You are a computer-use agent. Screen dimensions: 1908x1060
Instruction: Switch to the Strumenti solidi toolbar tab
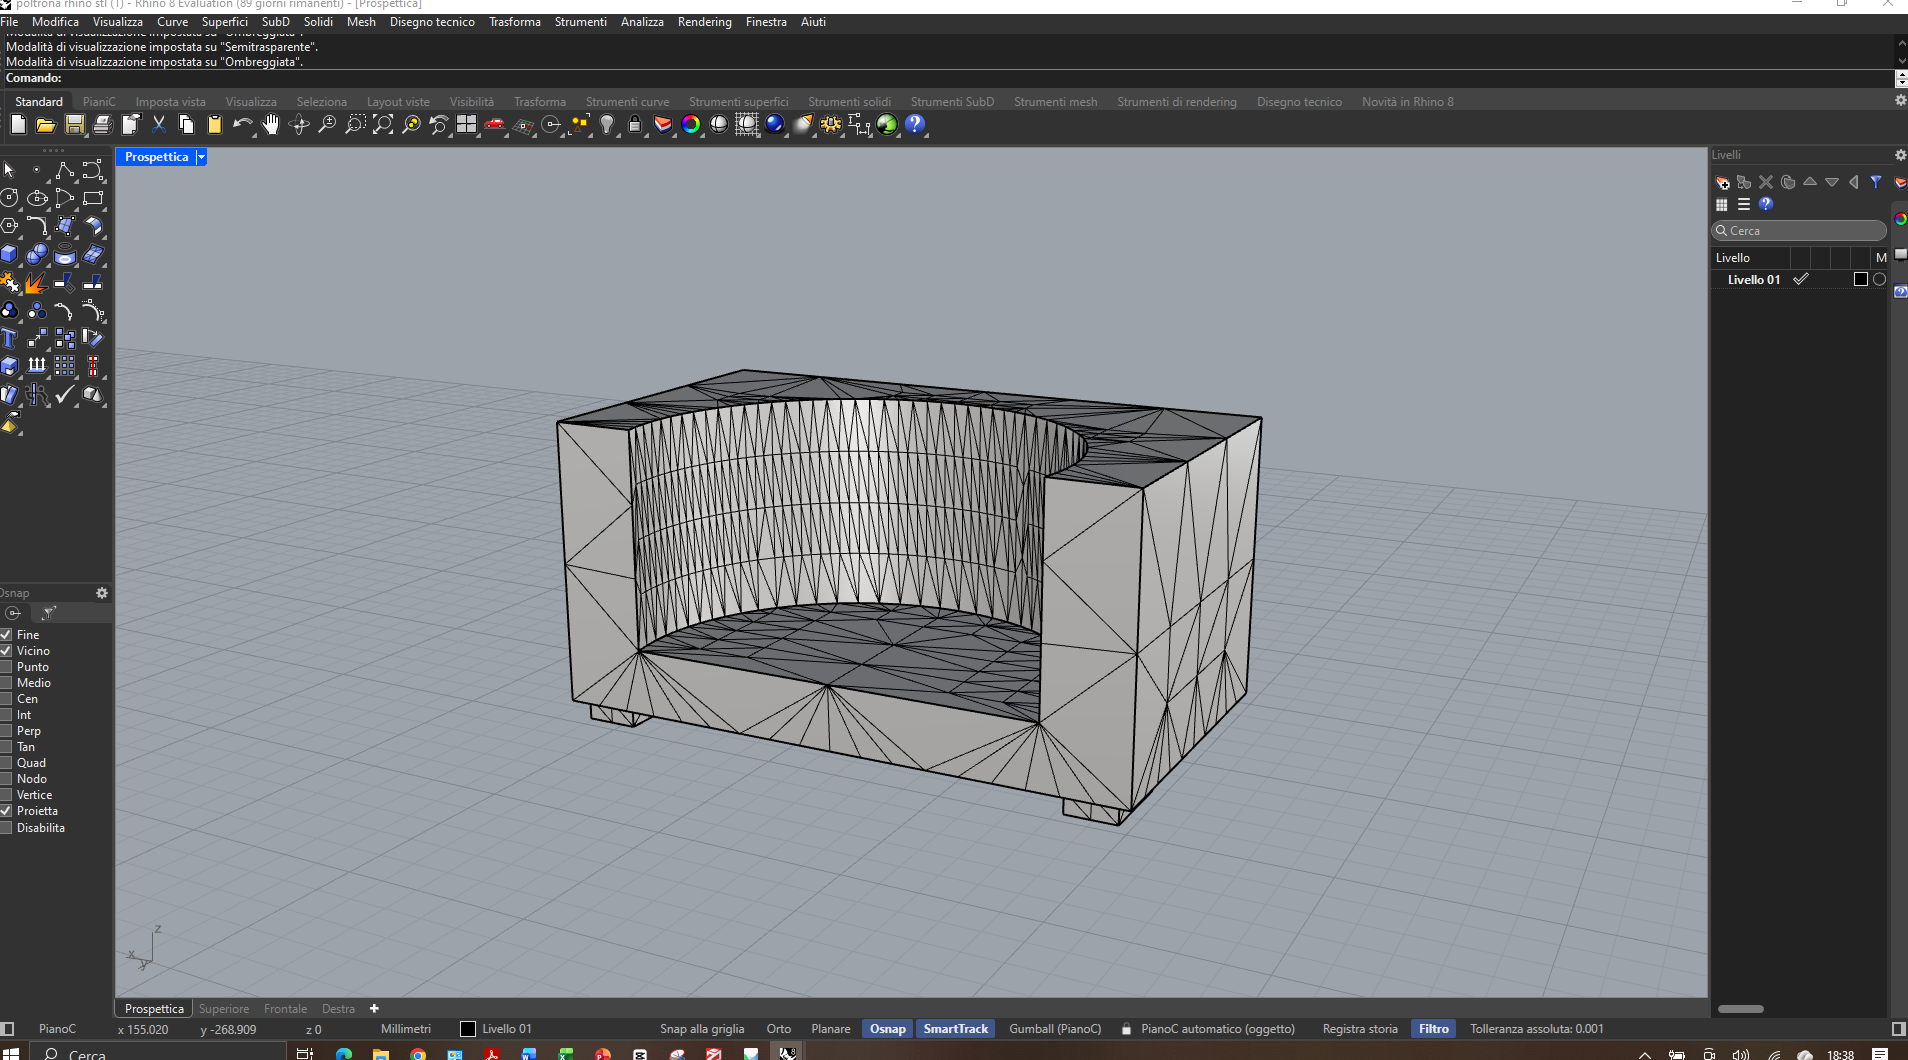coord(849,102)
